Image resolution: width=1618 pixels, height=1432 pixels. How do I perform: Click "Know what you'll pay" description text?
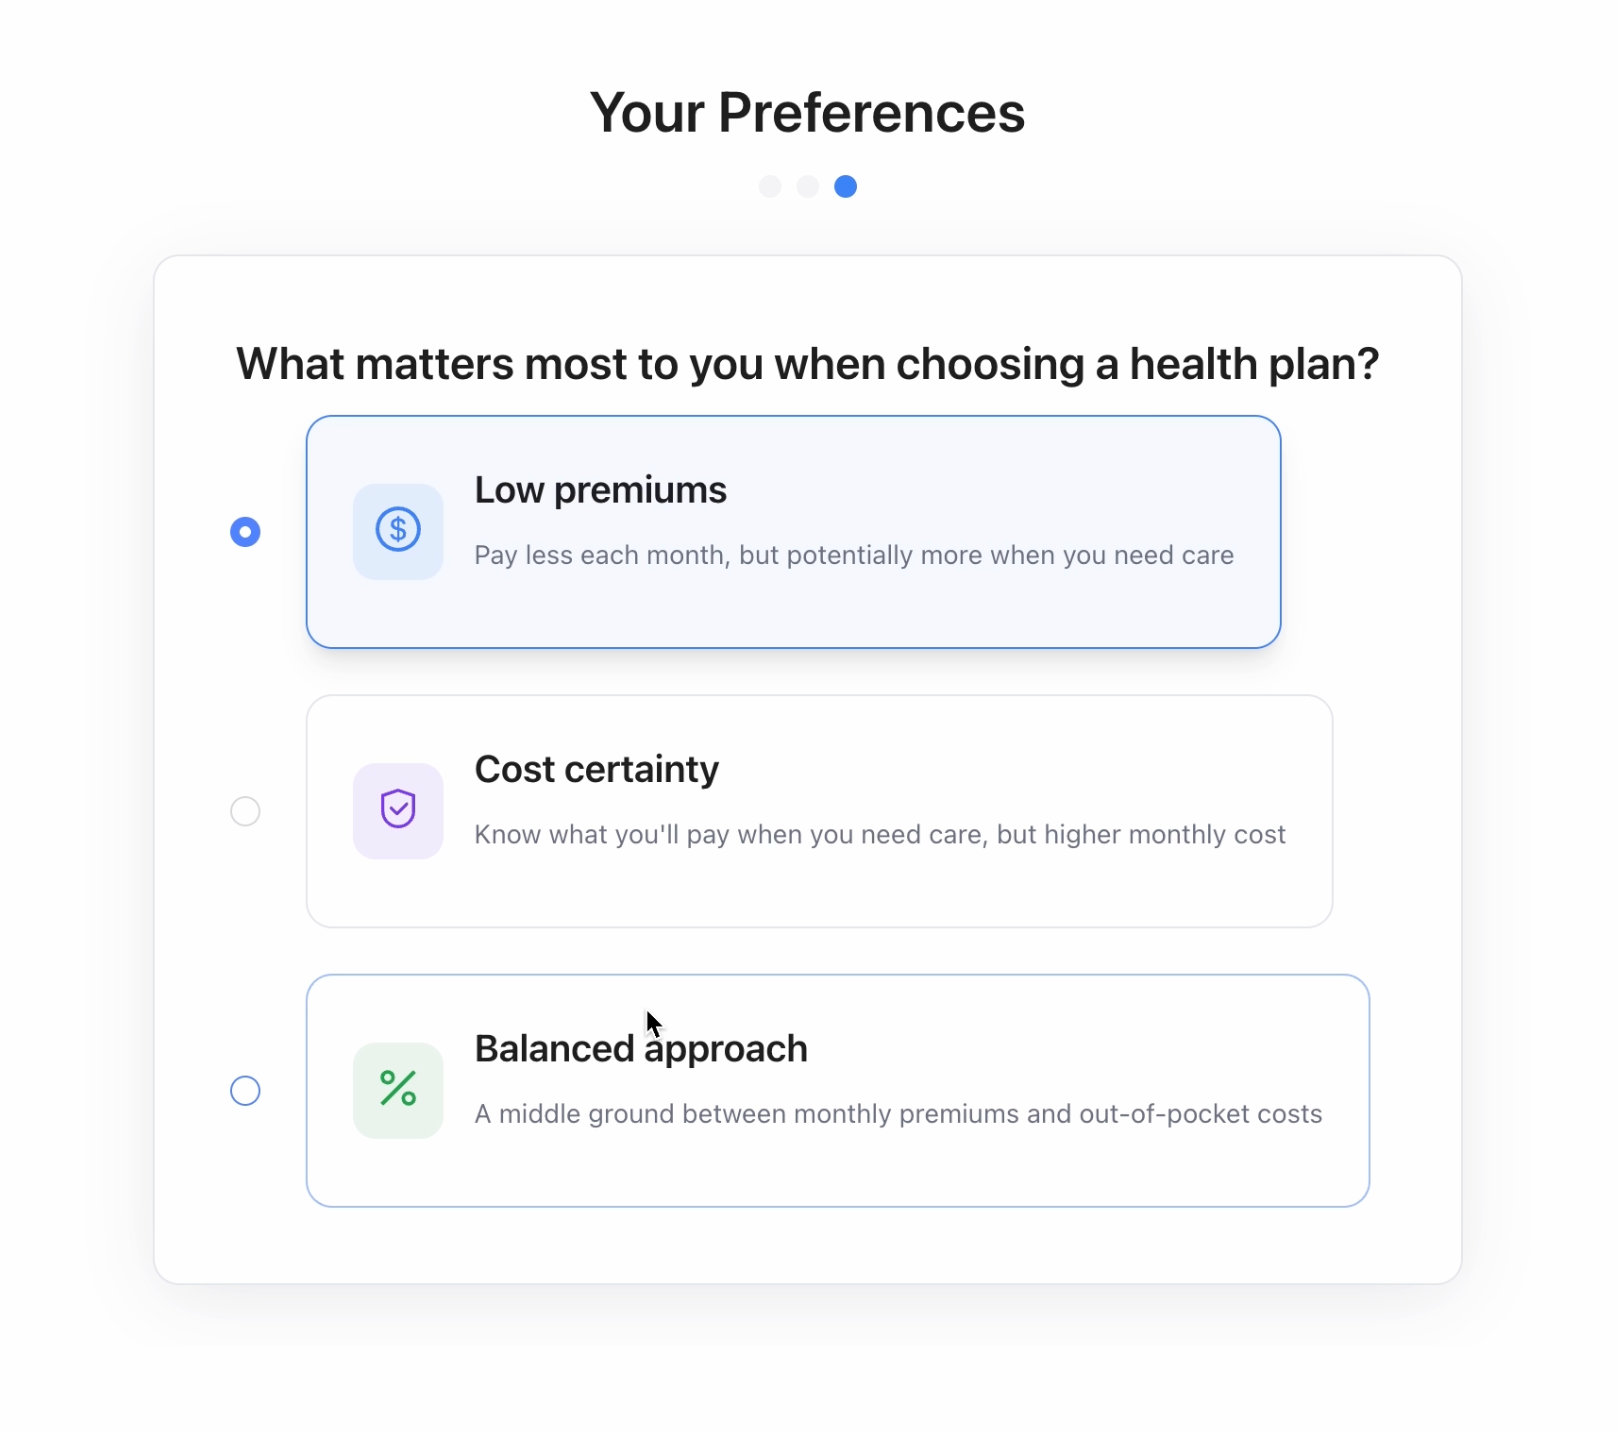point(879,834)
